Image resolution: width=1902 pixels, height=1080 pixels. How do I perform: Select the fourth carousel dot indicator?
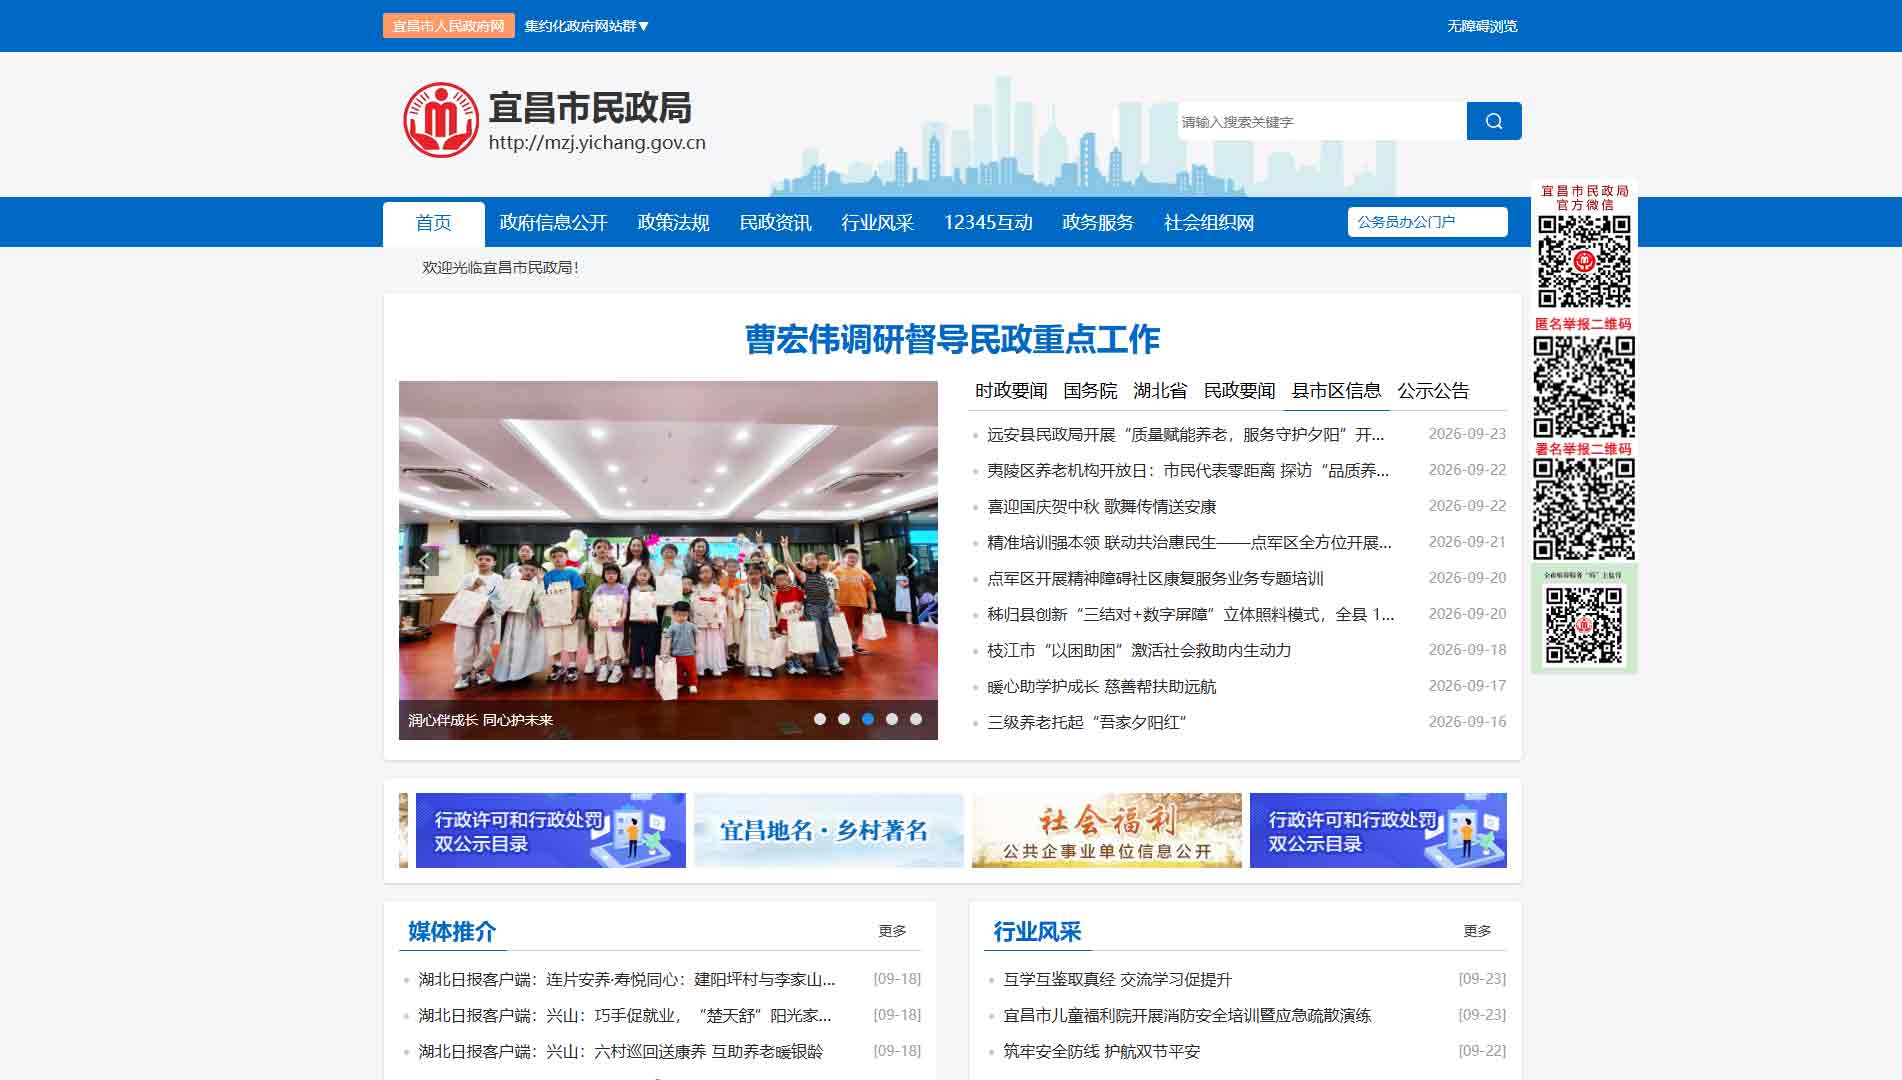(x=892, y=719)
